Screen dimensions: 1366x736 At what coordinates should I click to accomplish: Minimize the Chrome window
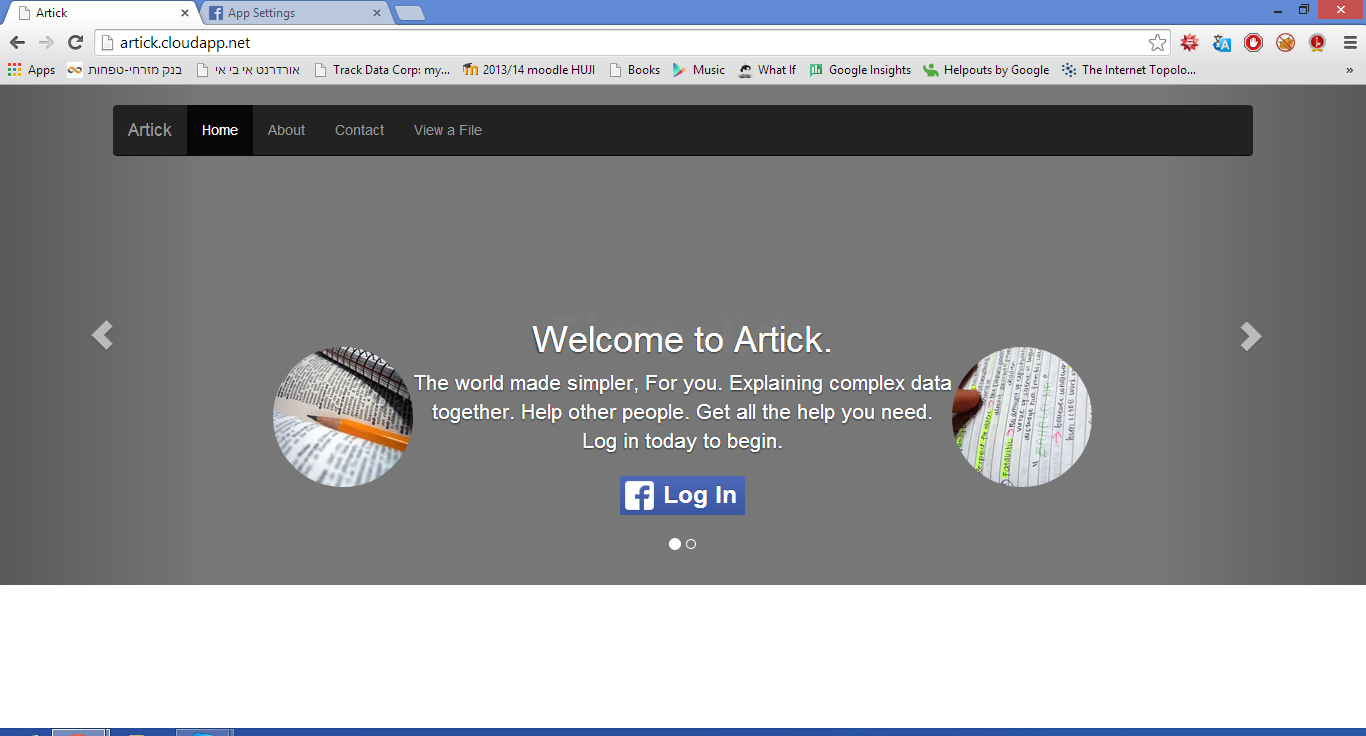pyautogui.click(x=1278, y=10)
